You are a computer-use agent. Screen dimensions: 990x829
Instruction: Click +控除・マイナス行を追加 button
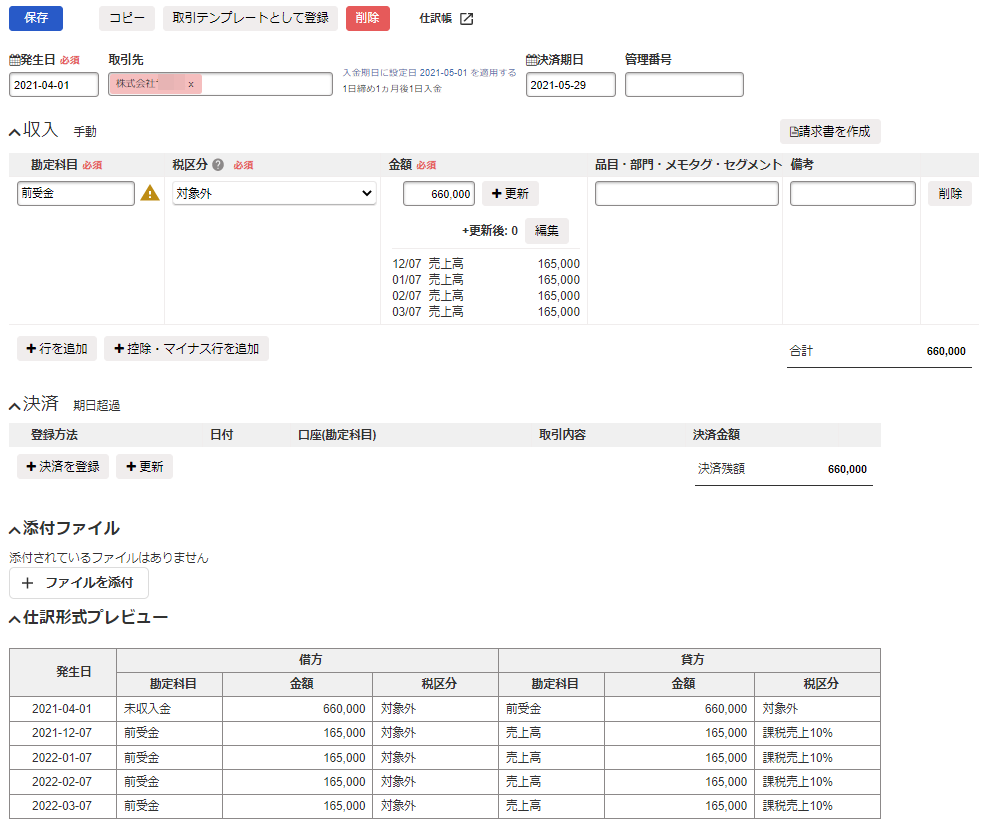click(186, 349)
